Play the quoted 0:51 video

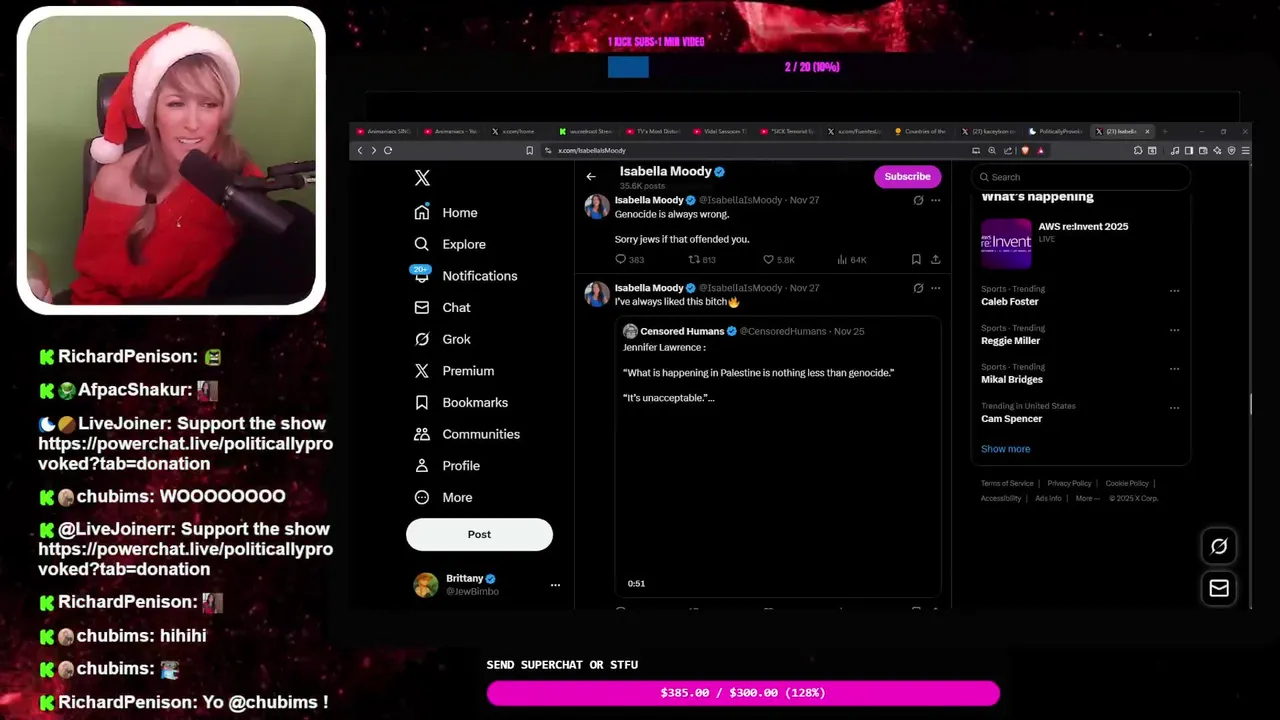tap(777, 500)
